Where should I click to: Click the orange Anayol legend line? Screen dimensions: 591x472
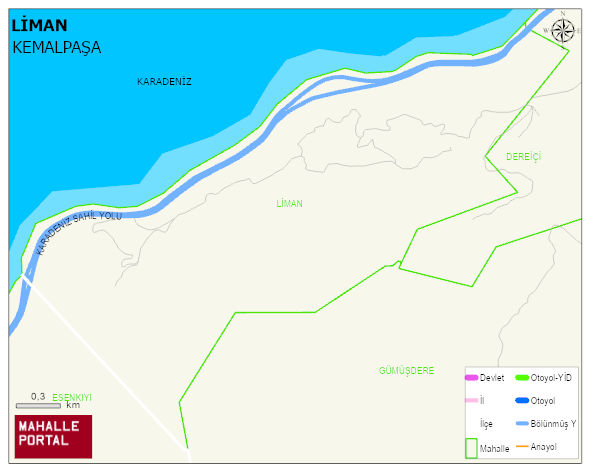point(522,447)
